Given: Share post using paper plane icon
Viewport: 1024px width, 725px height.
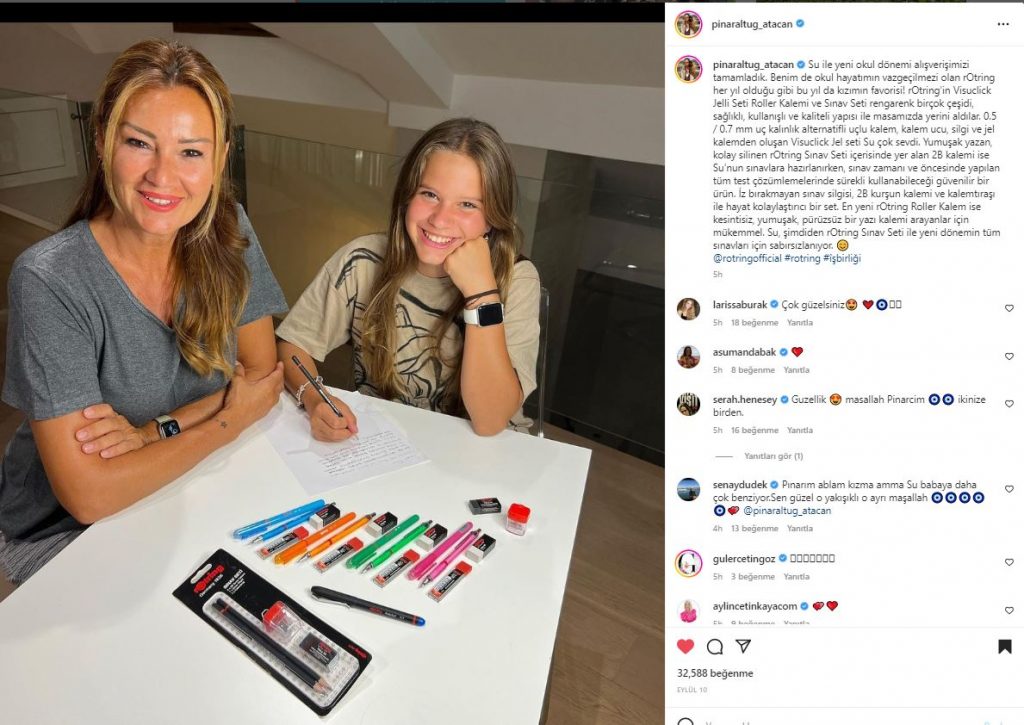Looking at the screenshot, I should [x=743, y=646].
